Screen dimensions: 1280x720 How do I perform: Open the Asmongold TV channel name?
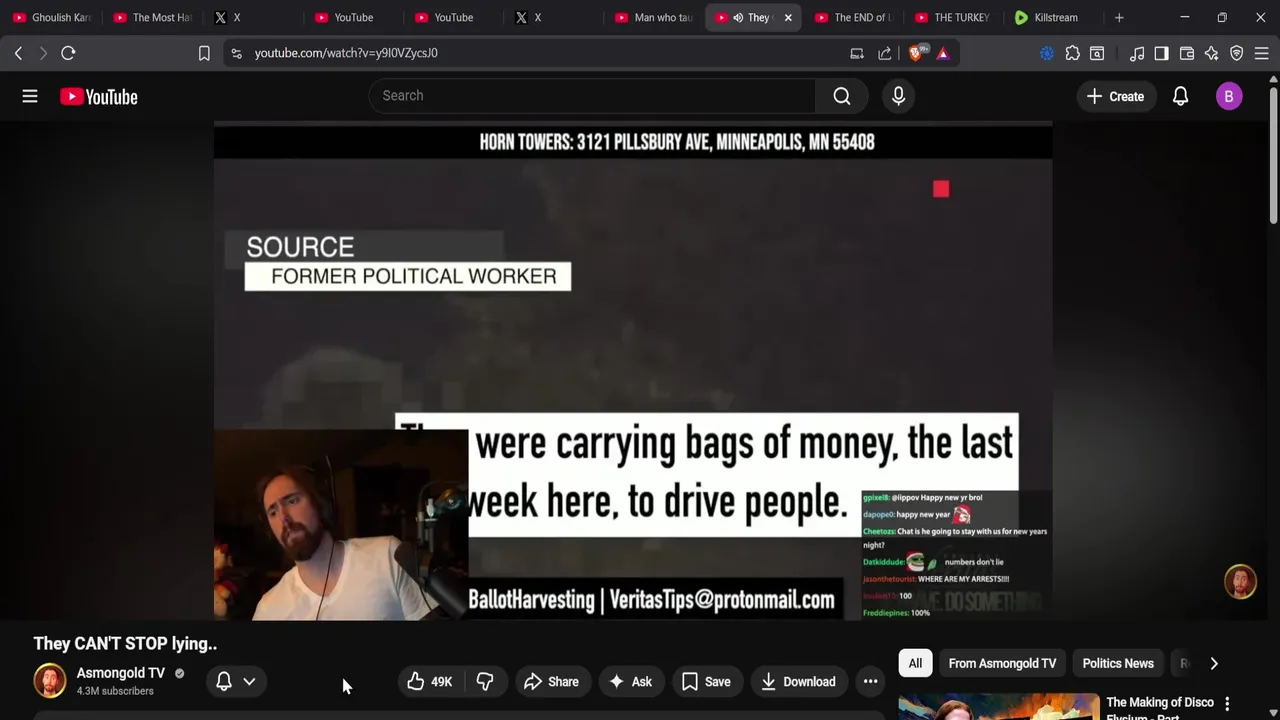[121, 673]
